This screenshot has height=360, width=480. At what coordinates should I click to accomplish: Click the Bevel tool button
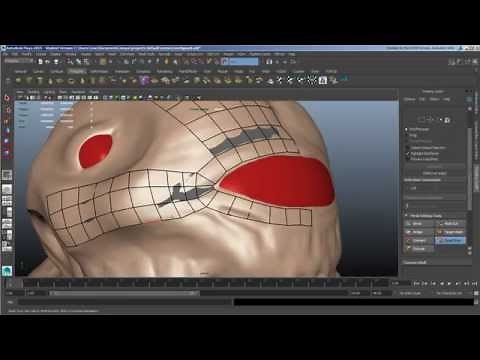point(420,224)
